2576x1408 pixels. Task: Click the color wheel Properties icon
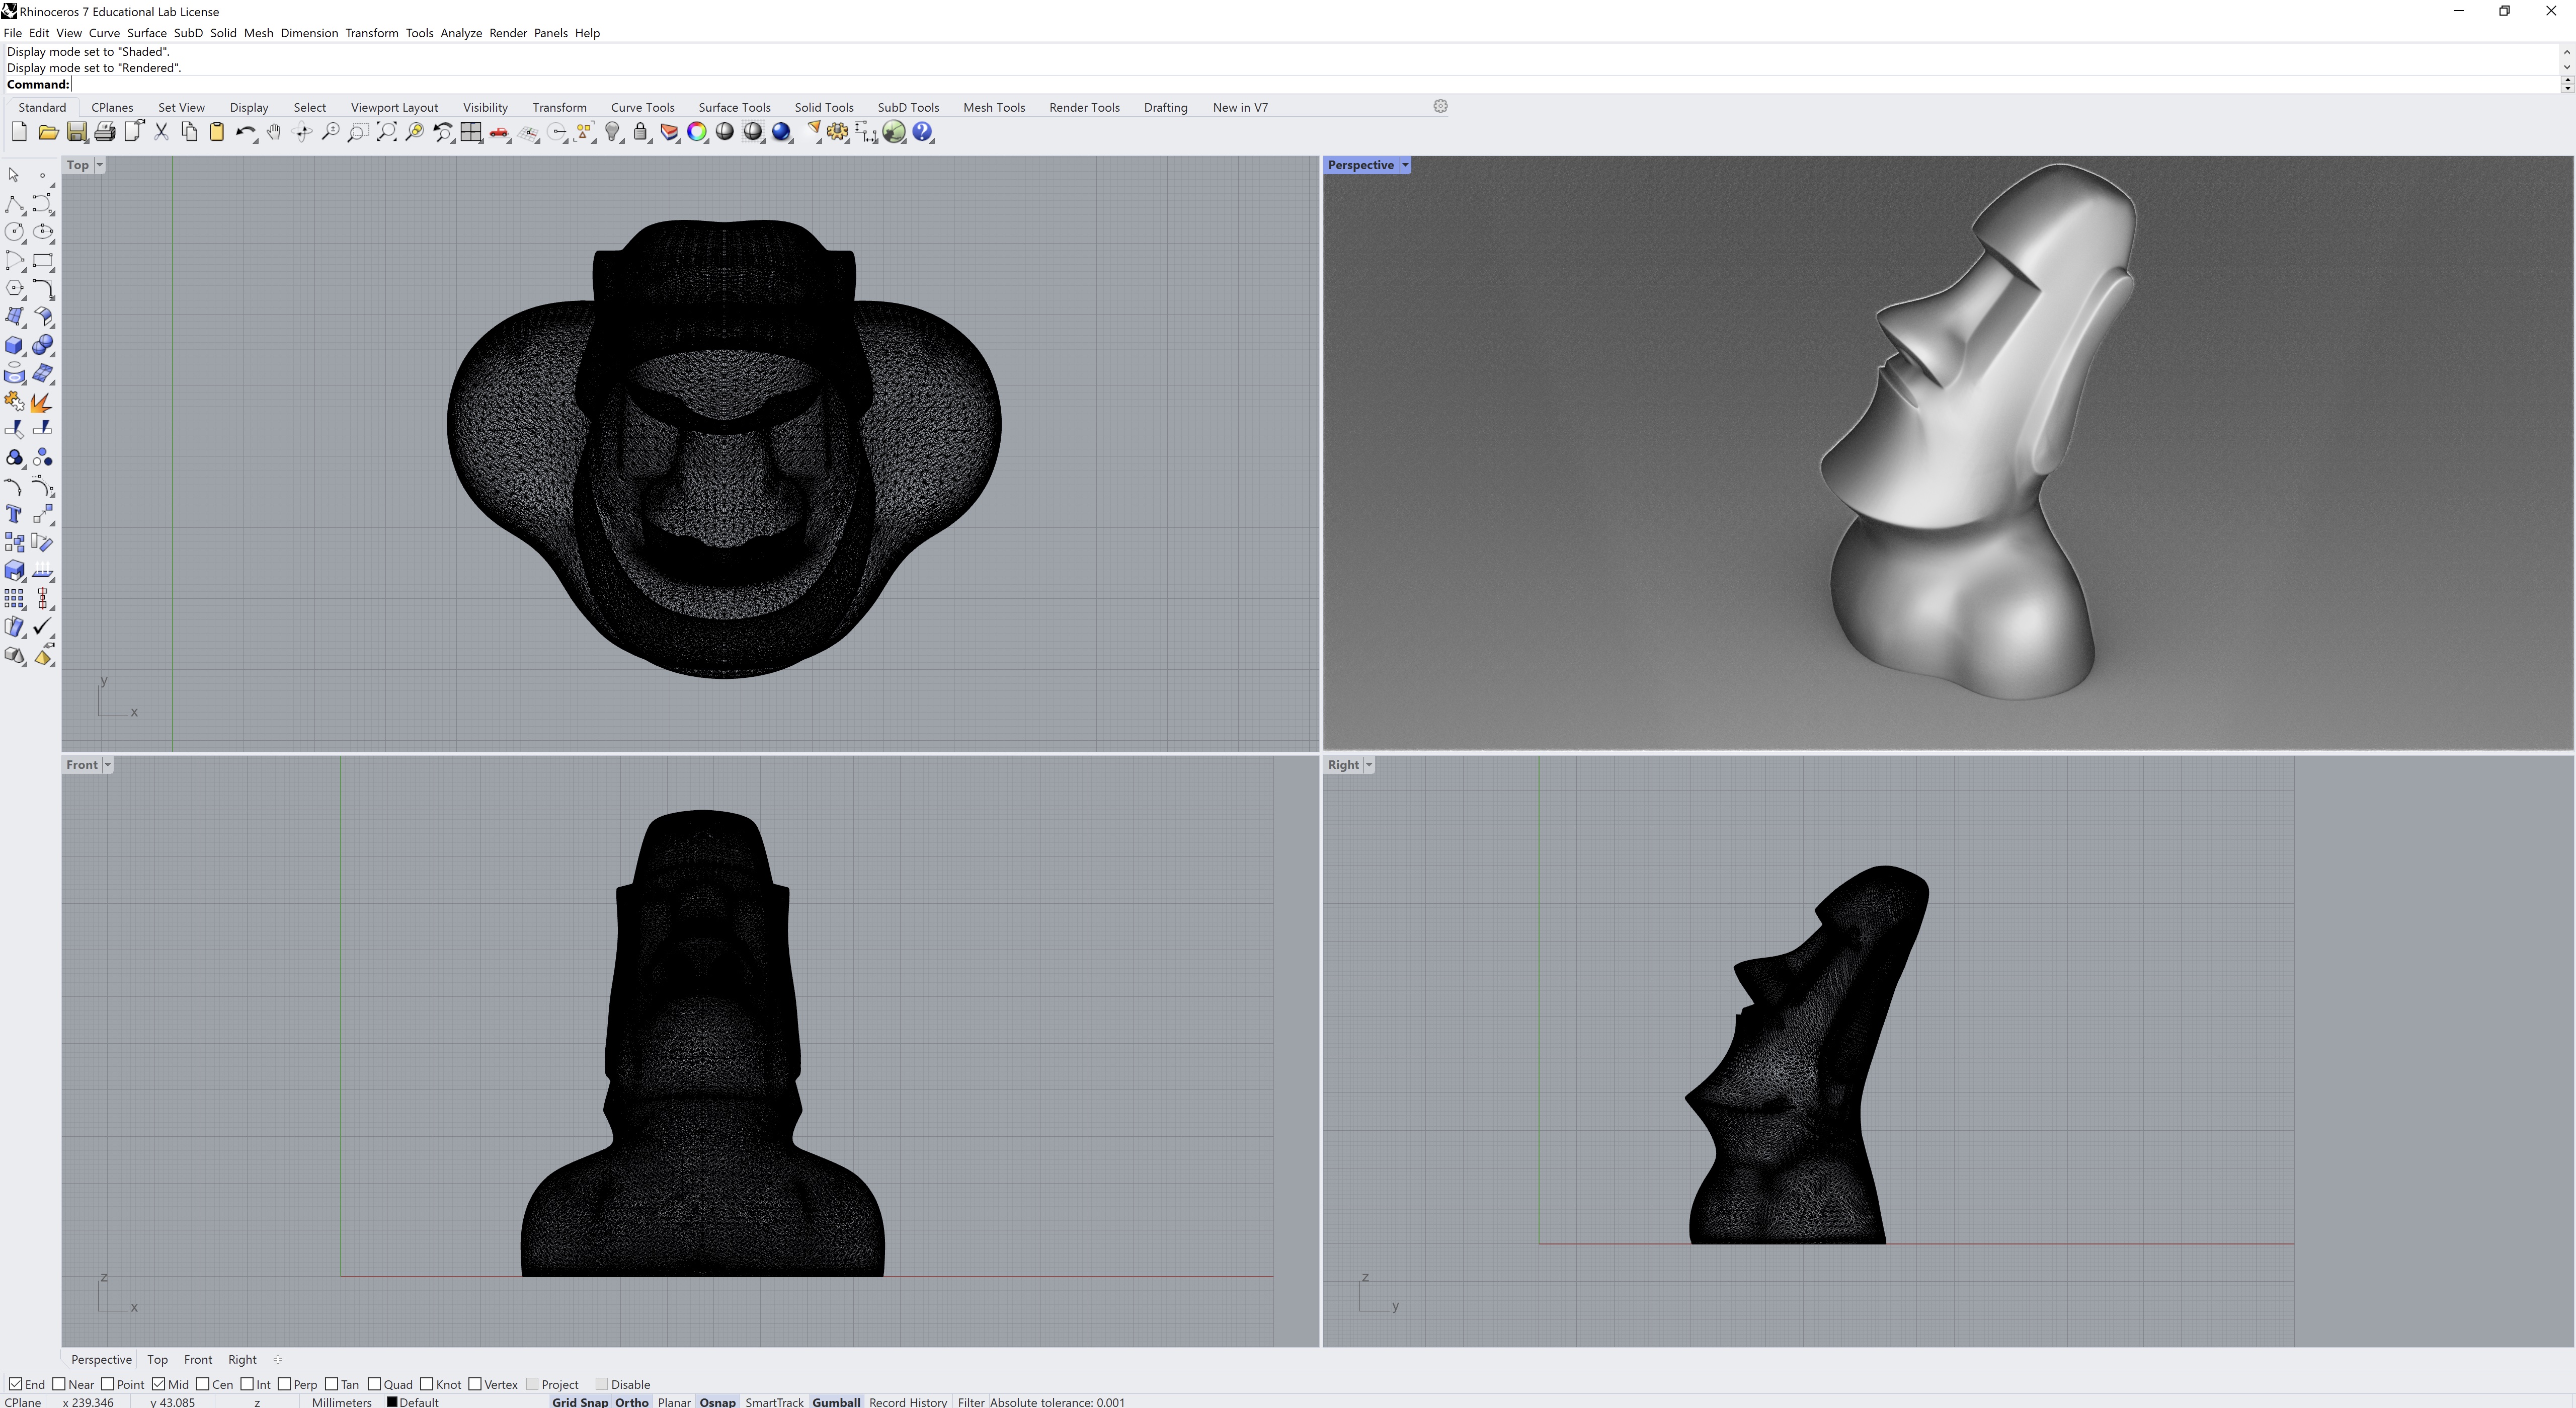point(697,132)
